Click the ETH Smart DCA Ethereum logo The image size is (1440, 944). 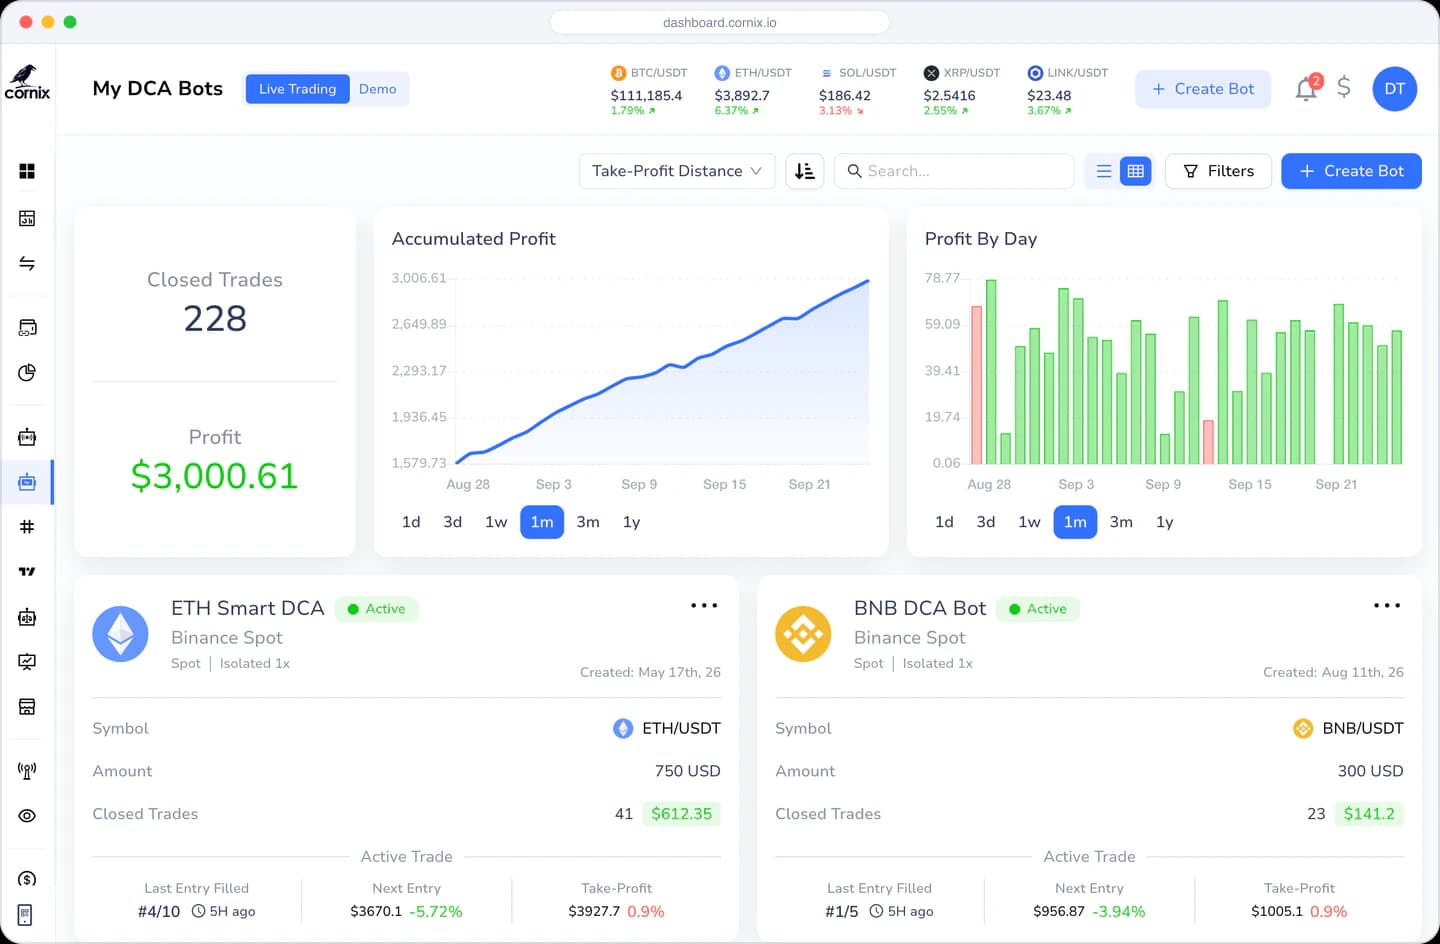pos(121,634)
